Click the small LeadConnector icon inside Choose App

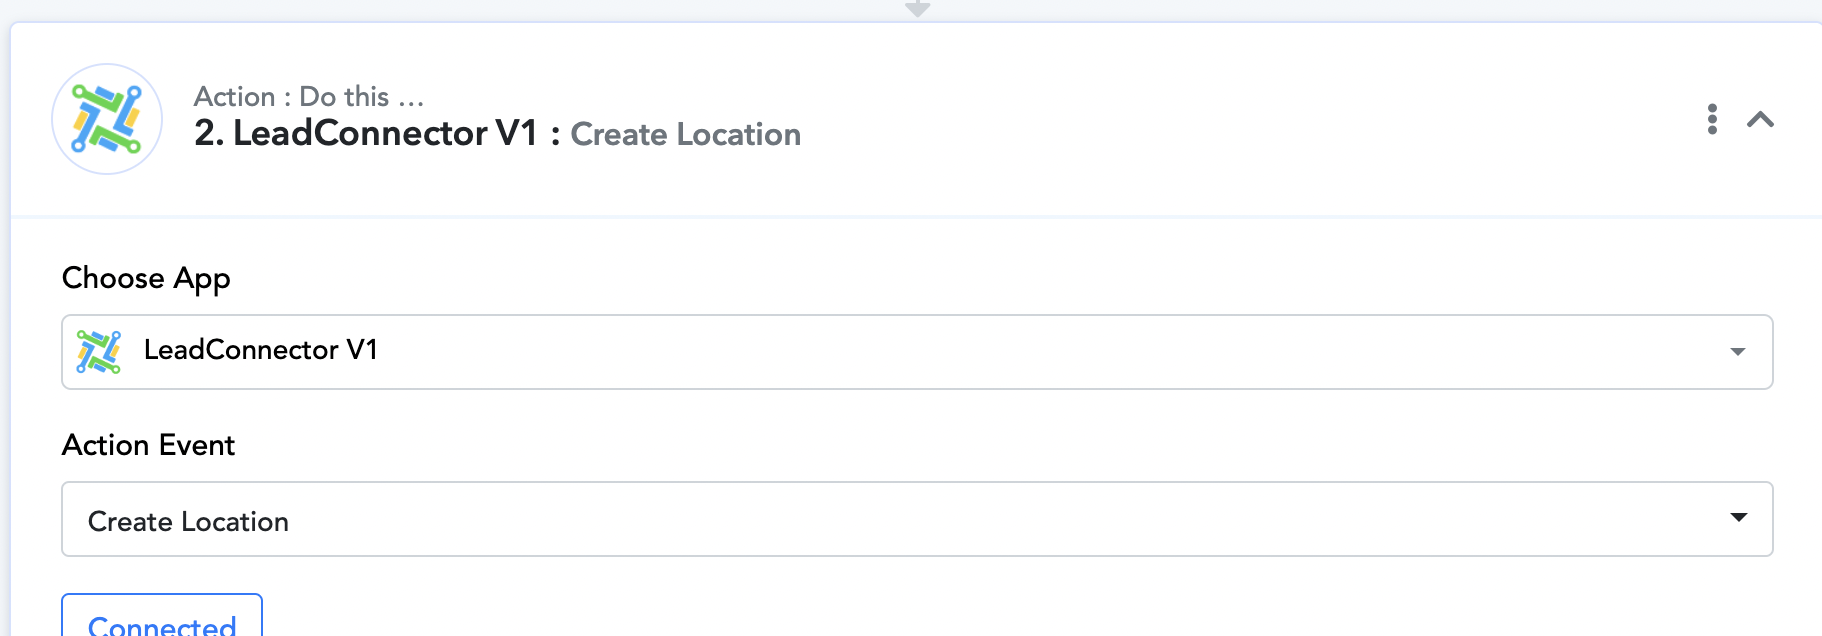pos(99,352)
